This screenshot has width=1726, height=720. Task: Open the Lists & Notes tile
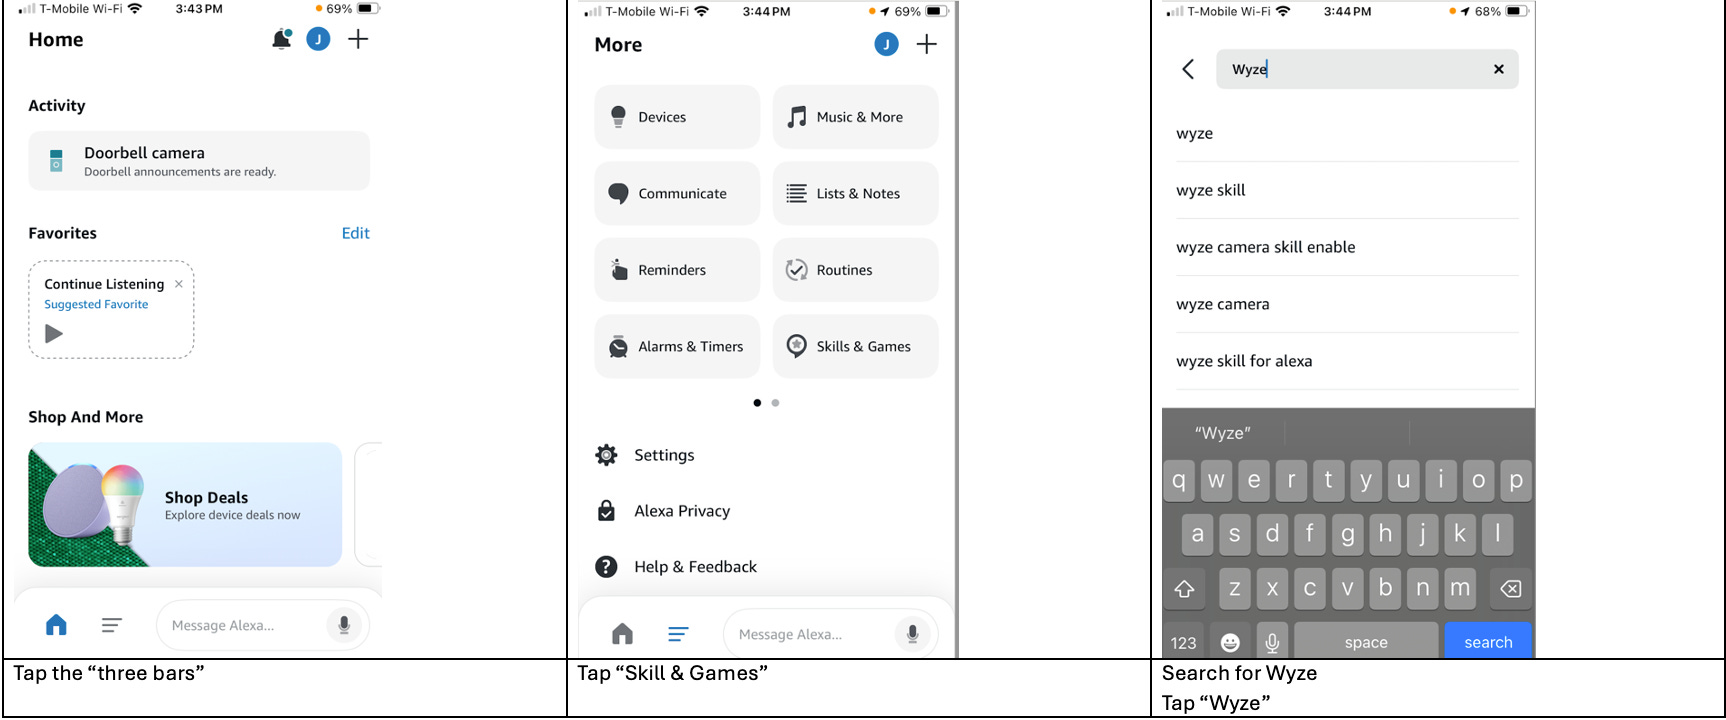855,193
